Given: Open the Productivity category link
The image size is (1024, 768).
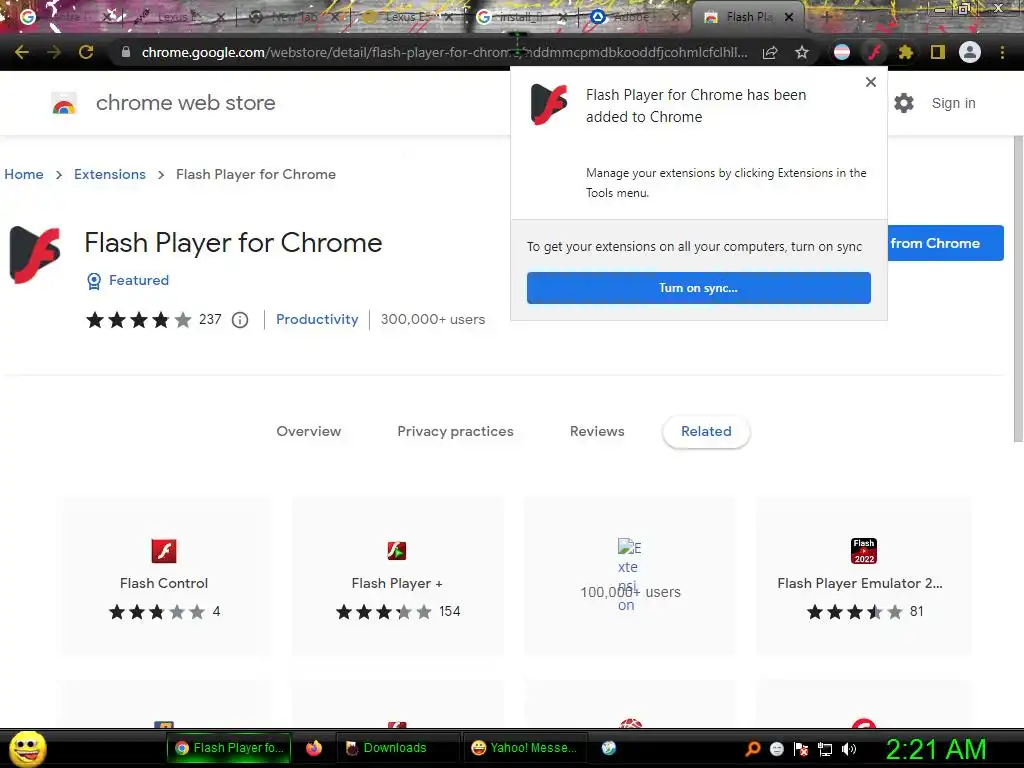Looking at the screenshot, I should pos(317,319).
